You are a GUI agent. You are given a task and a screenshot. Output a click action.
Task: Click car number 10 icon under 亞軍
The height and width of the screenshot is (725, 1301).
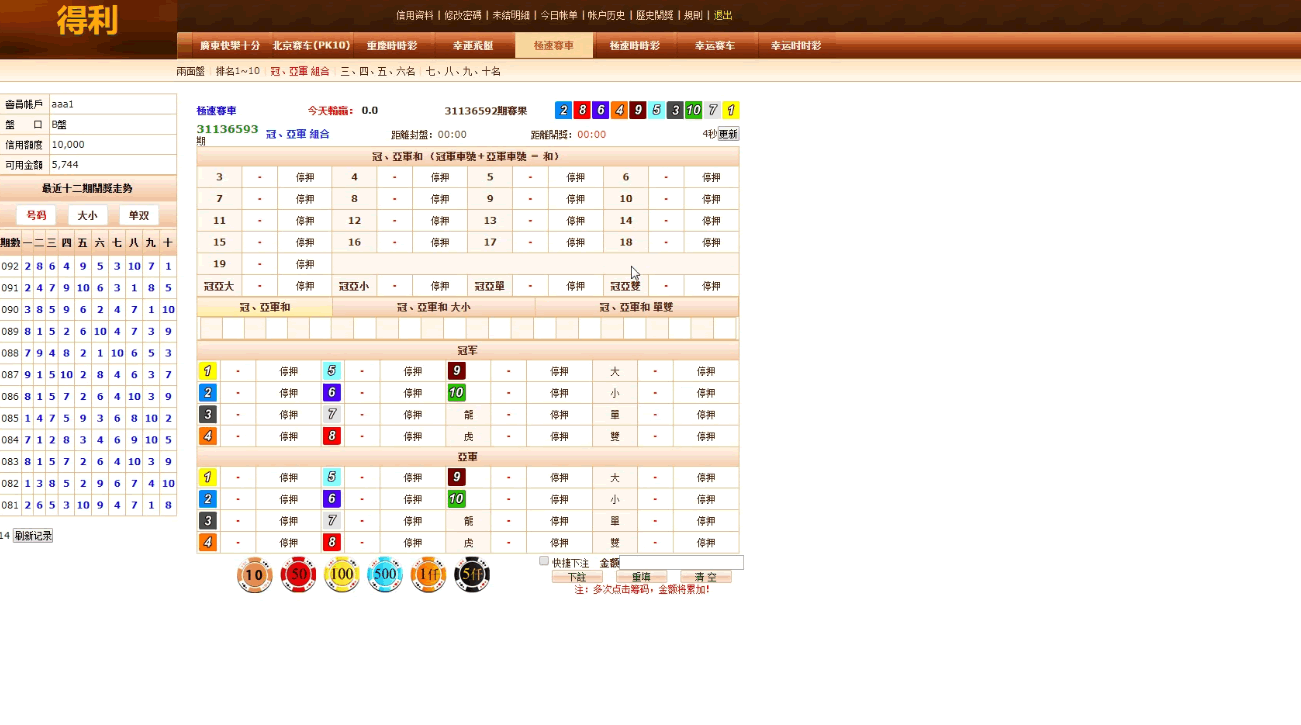click(x=456, y=499)
